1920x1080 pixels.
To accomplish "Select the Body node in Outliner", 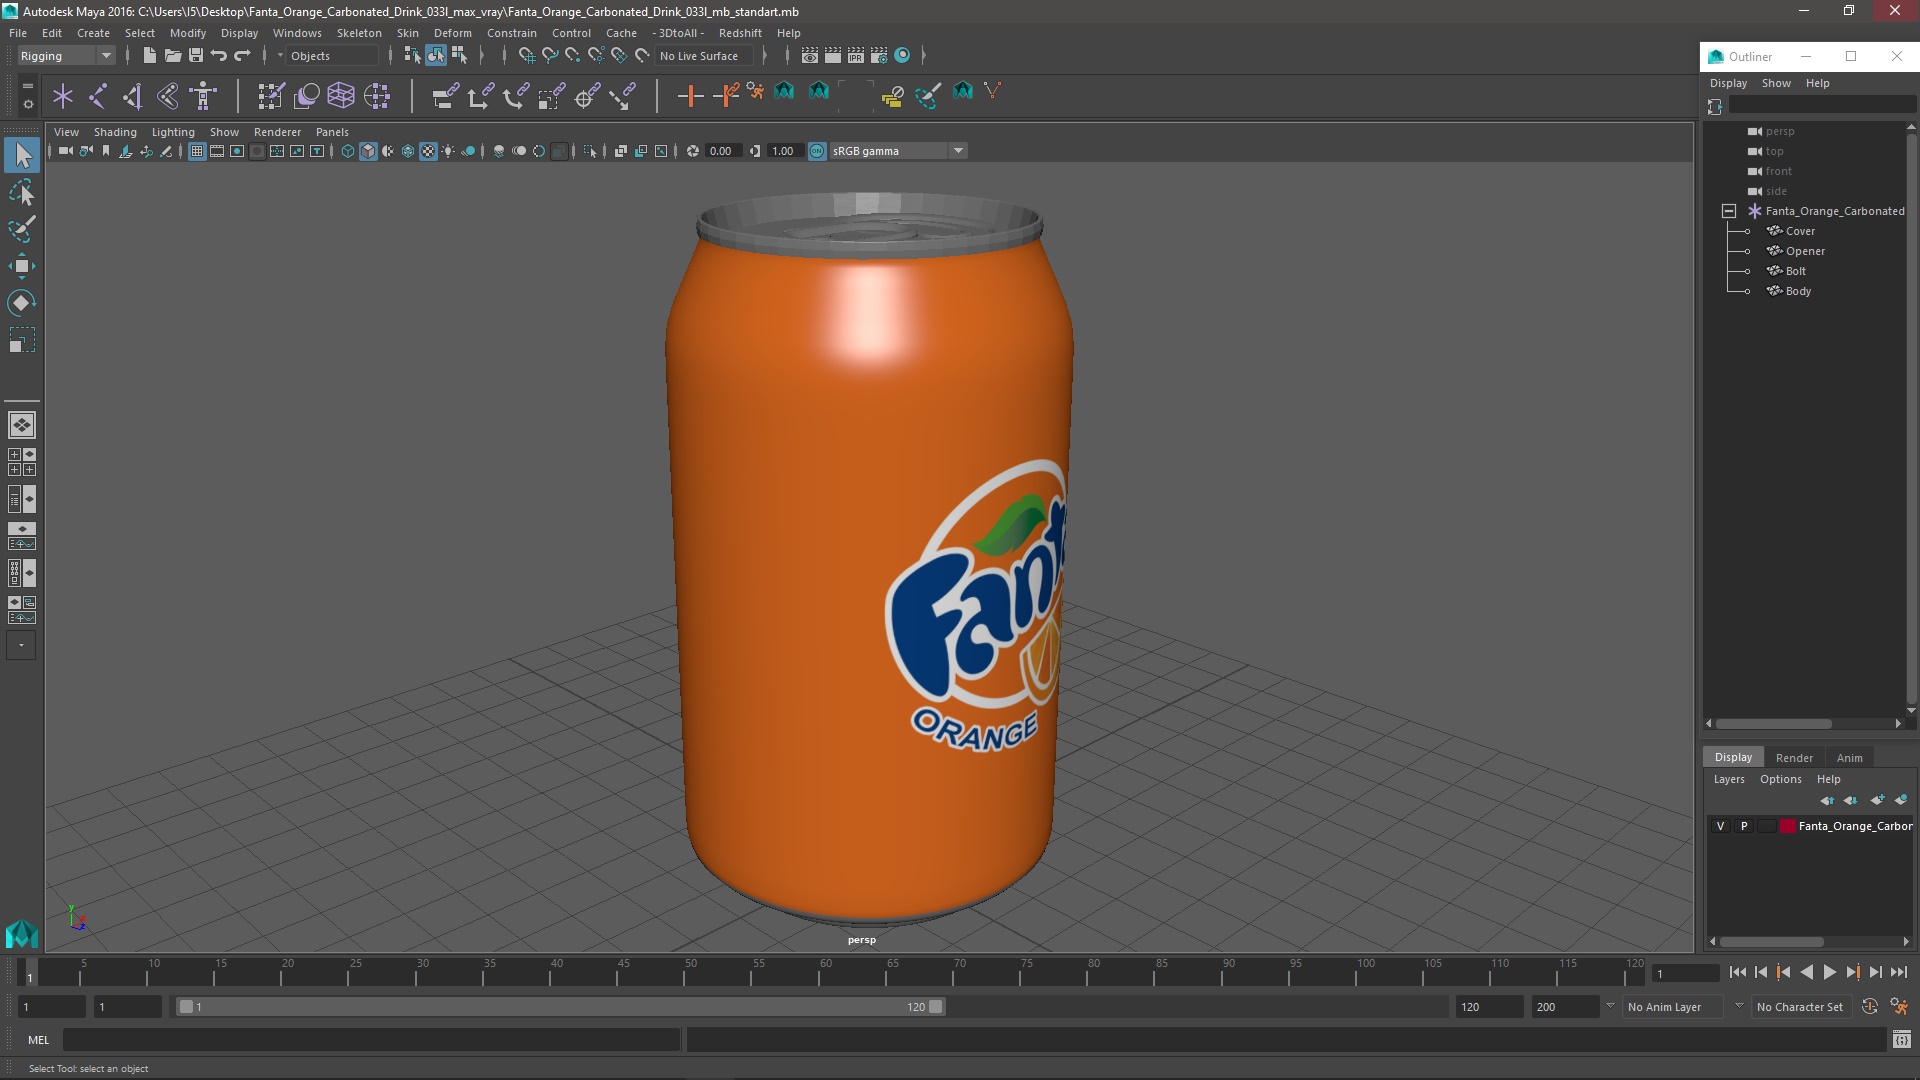I will pos(1798,291).
